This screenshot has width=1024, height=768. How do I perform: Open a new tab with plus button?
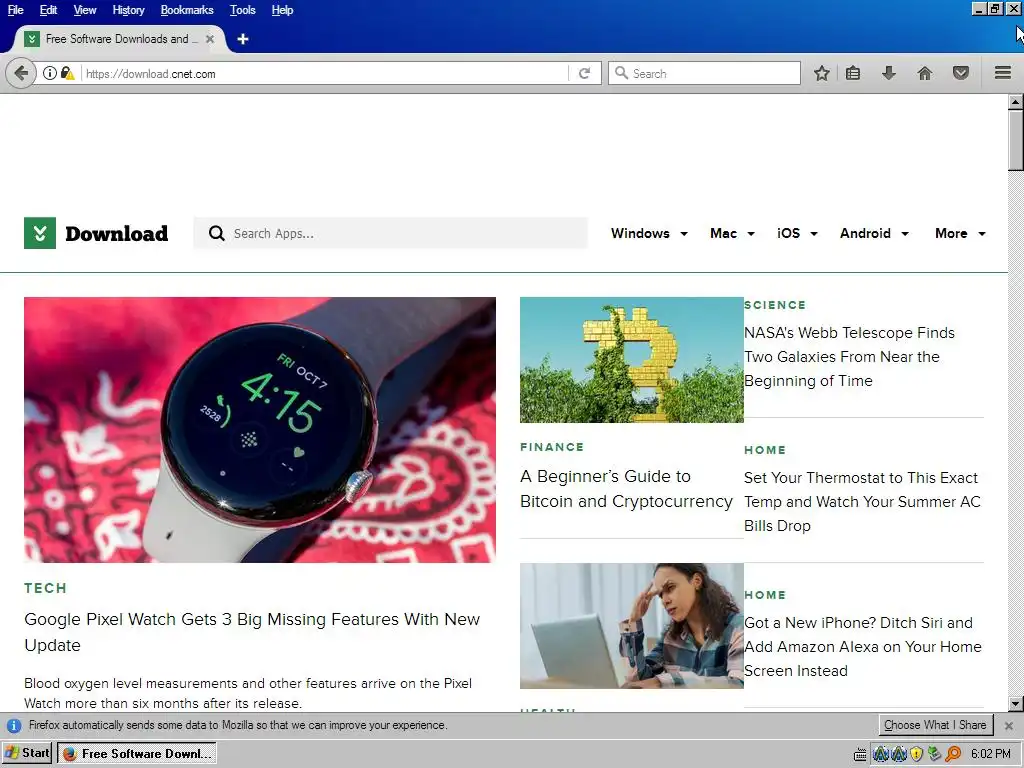(x=243, y=39)
